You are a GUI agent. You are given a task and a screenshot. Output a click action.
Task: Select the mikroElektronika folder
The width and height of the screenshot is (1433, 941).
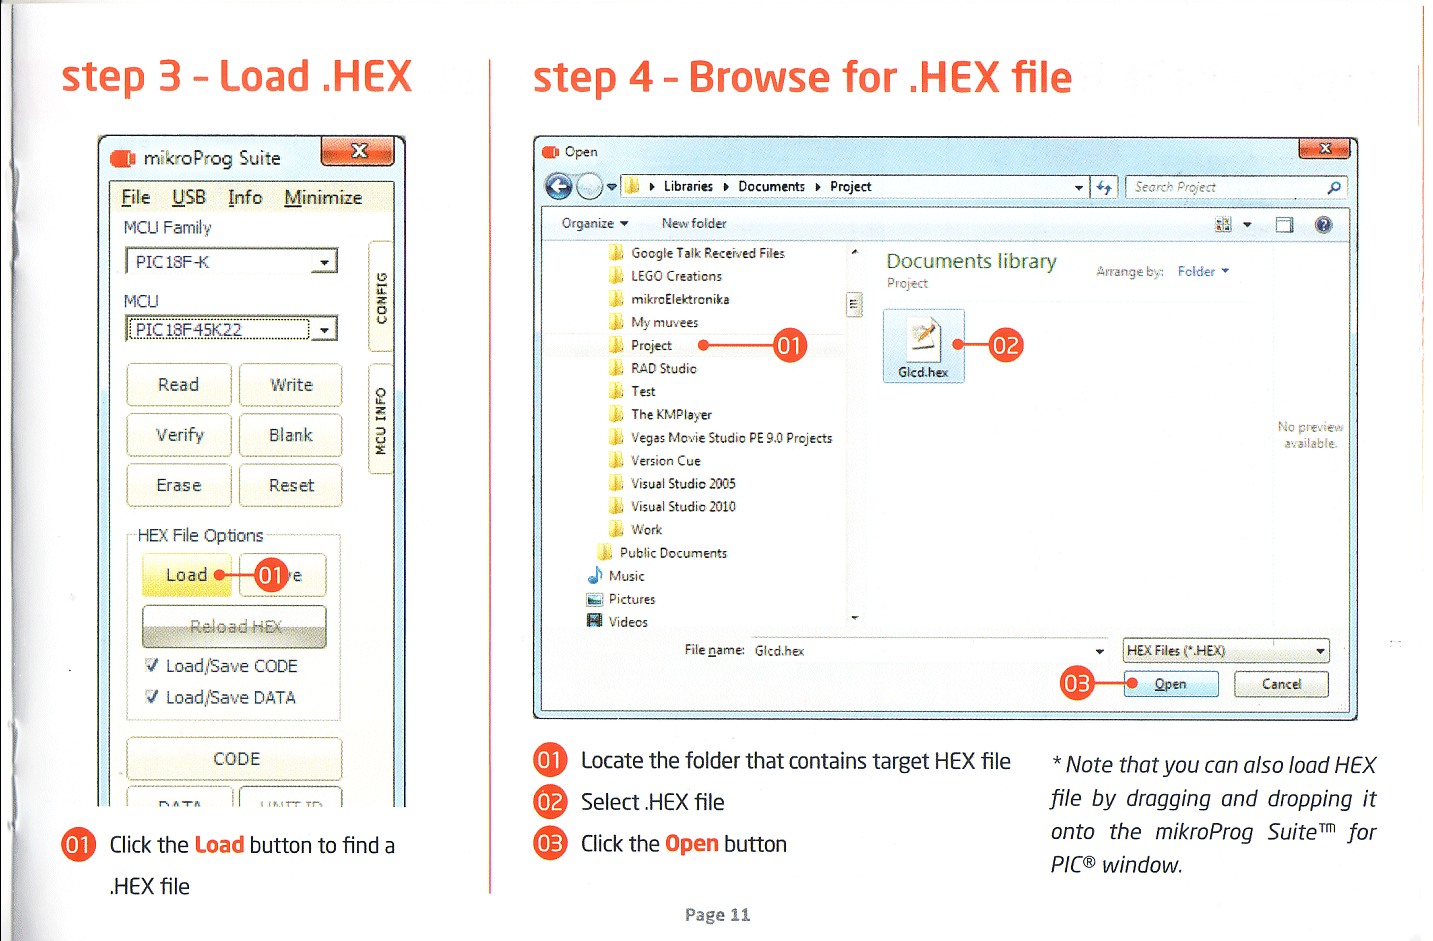680,299
